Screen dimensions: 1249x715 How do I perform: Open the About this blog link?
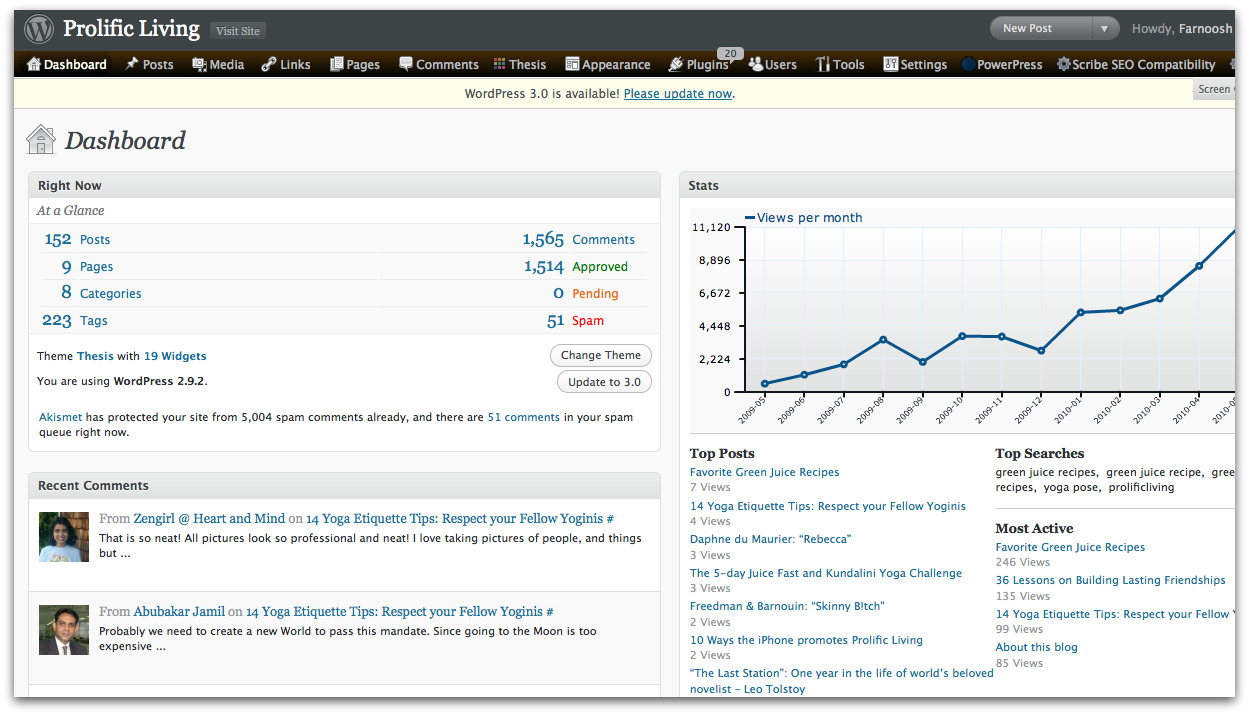pos(1036,647)
